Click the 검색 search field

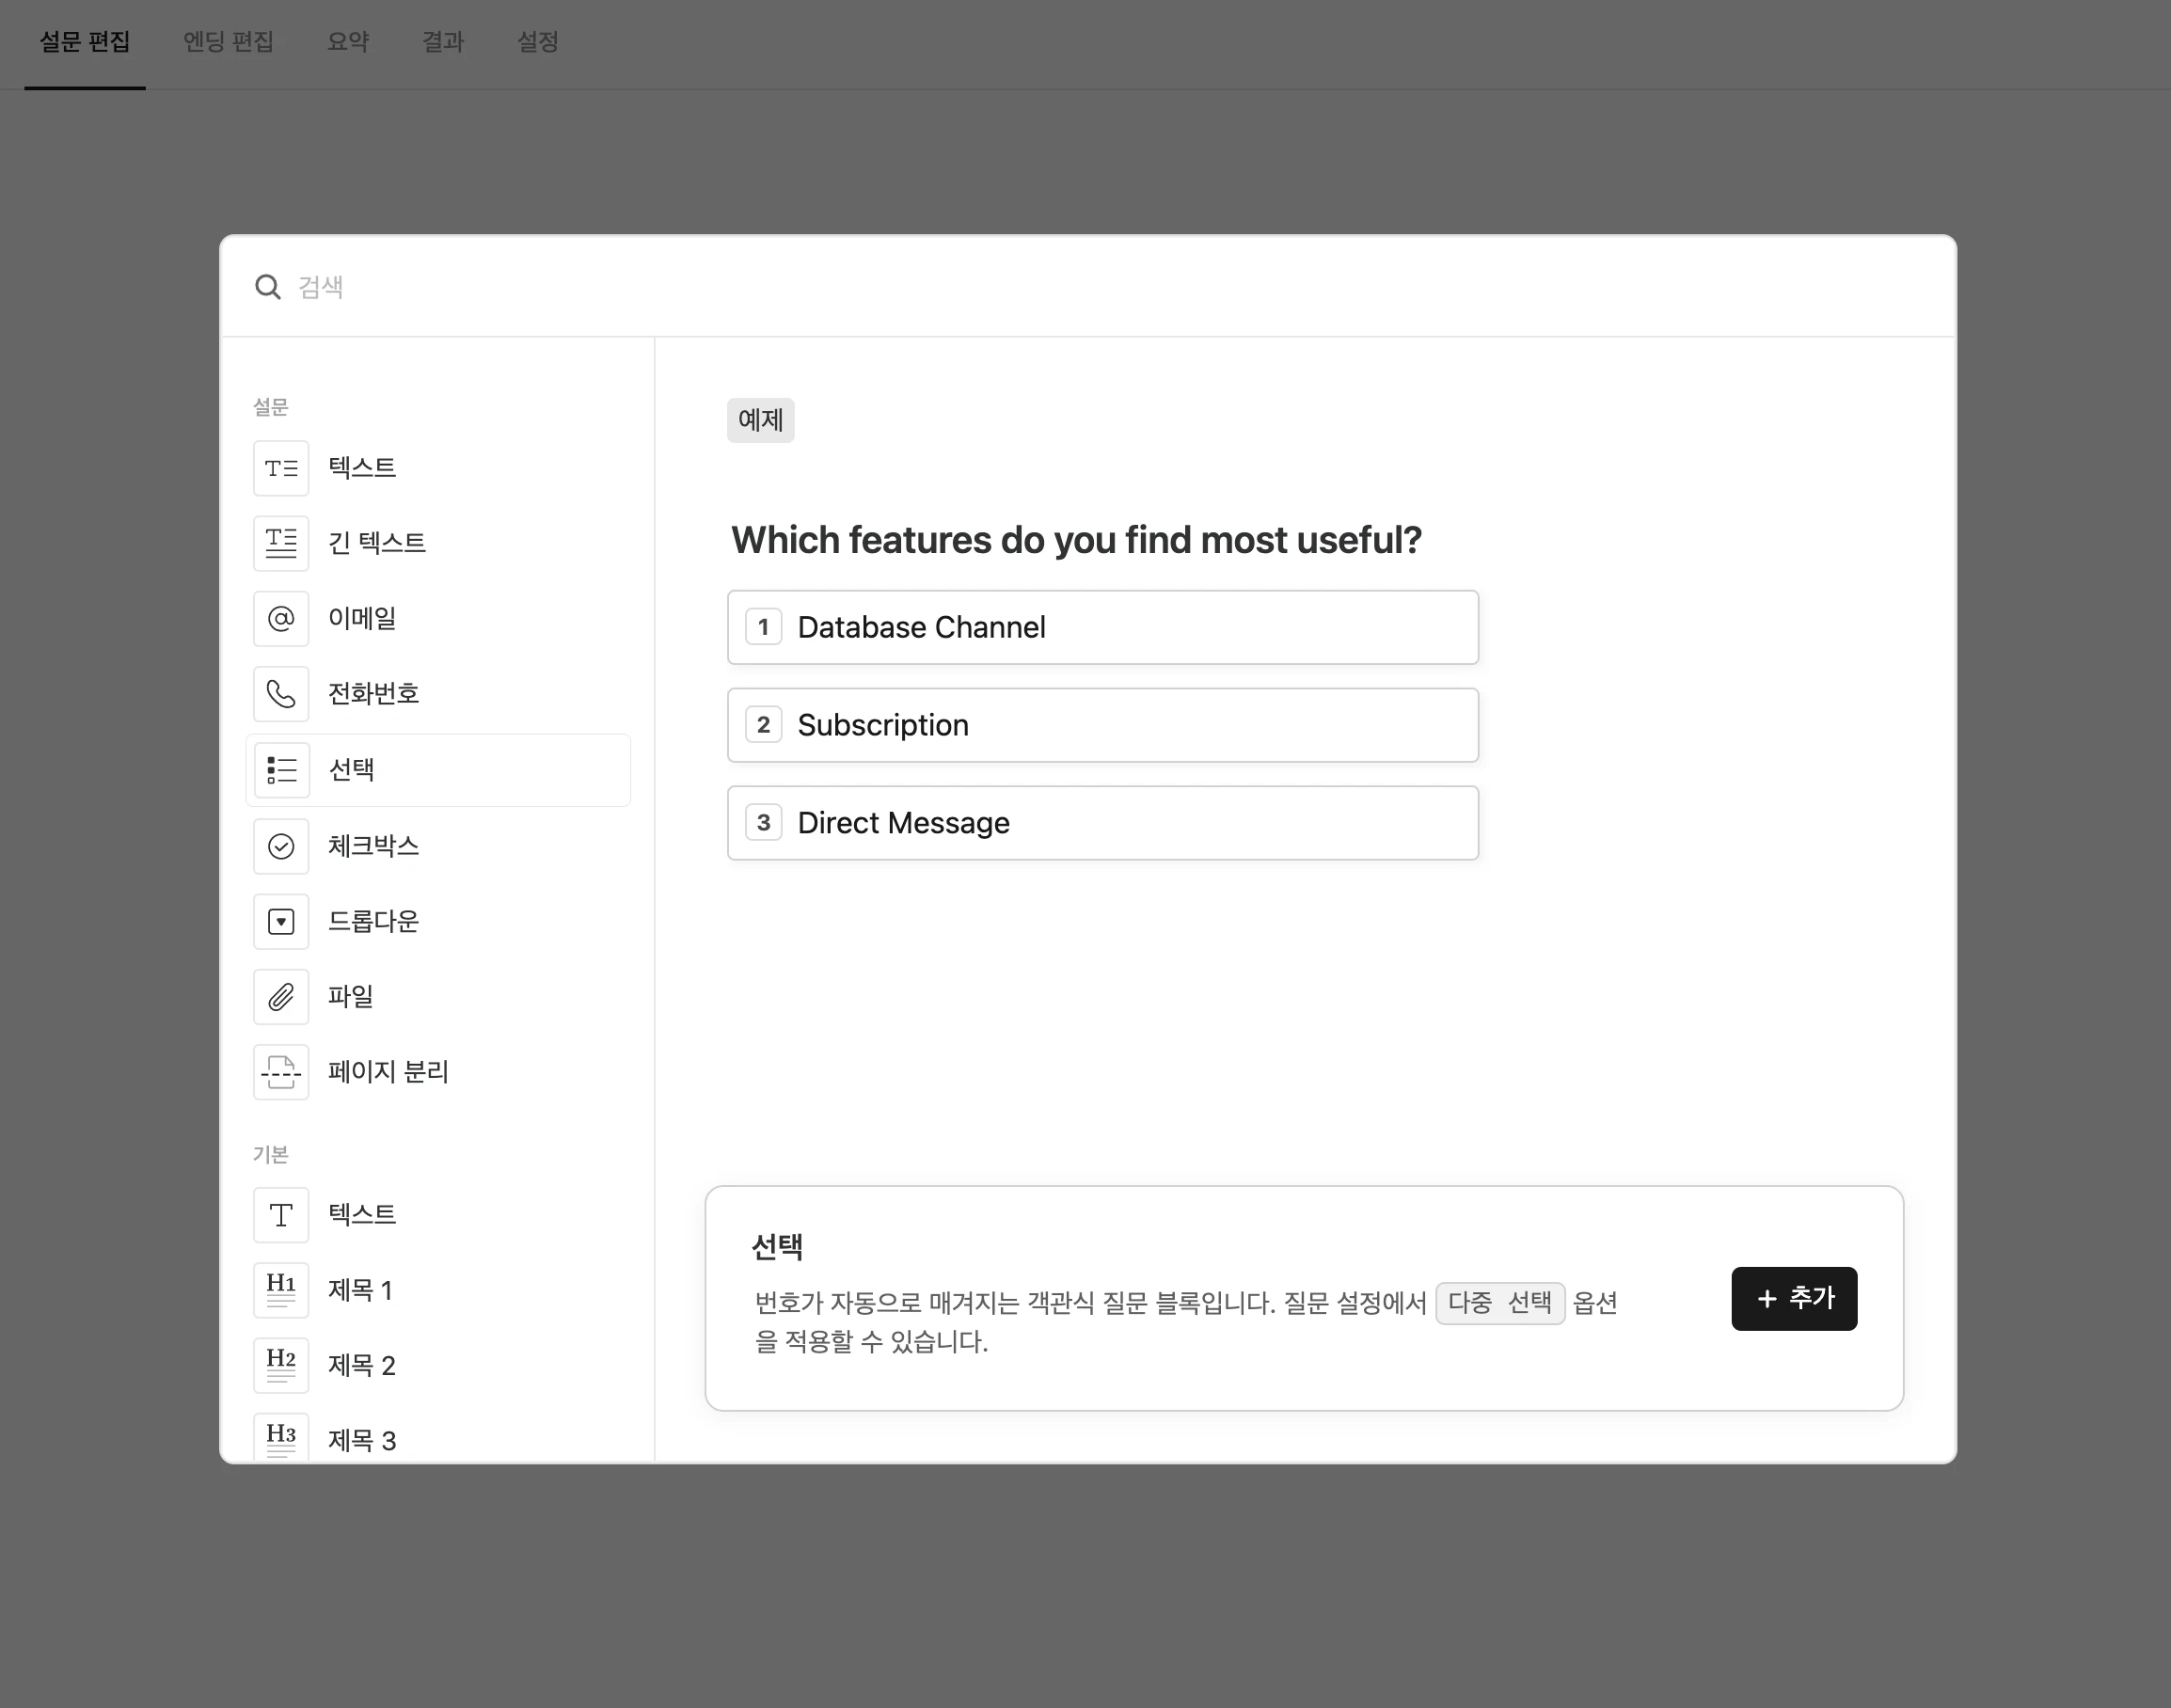(x=1000, y=287)
